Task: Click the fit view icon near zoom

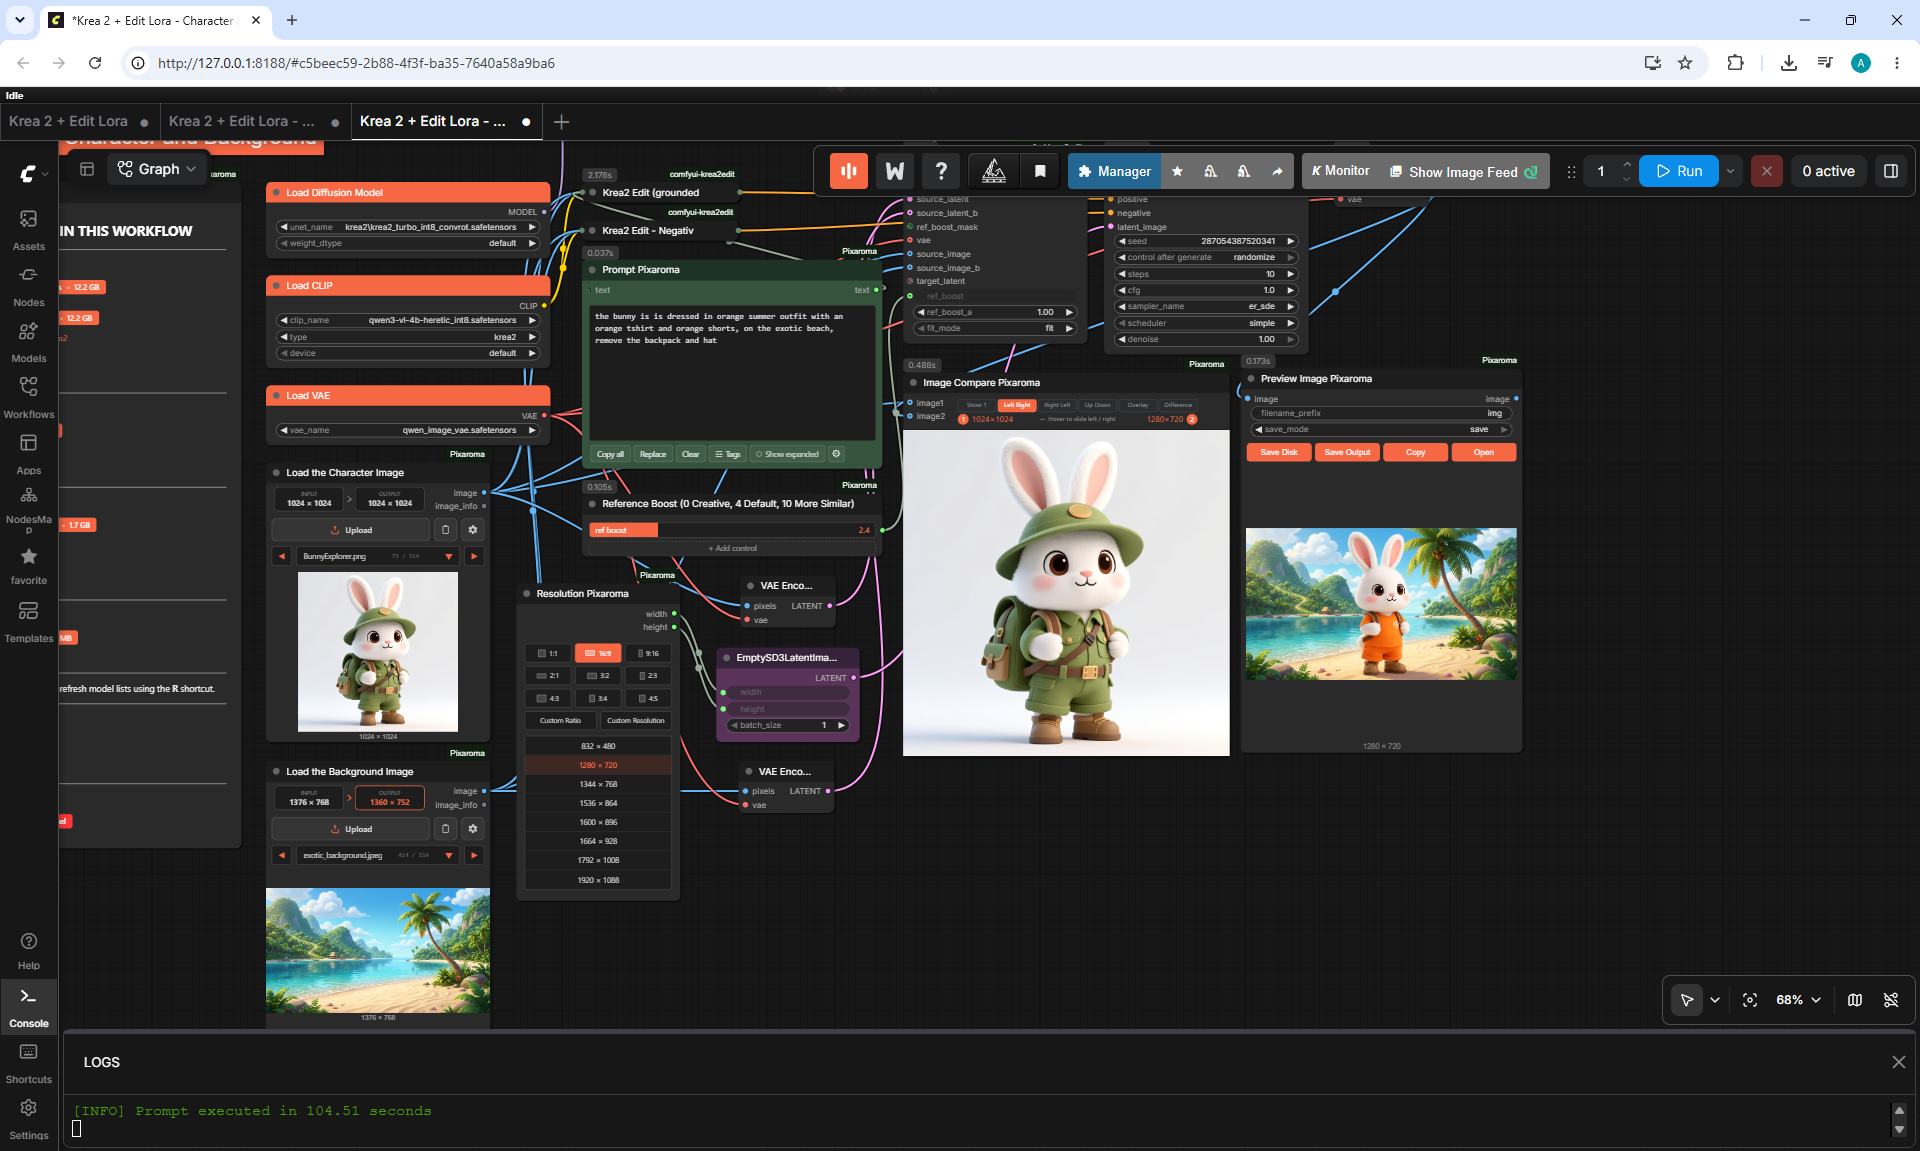Action: point(1750,1000)
